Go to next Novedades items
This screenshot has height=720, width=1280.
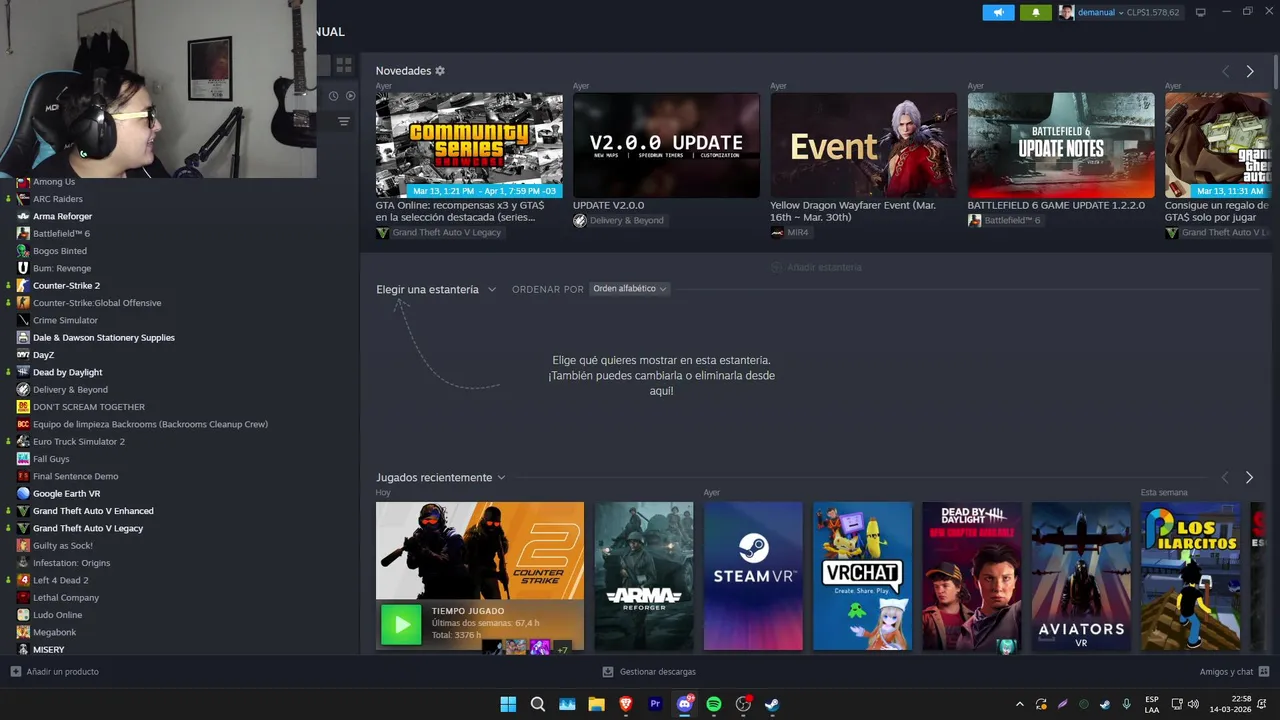[1249, 71]
